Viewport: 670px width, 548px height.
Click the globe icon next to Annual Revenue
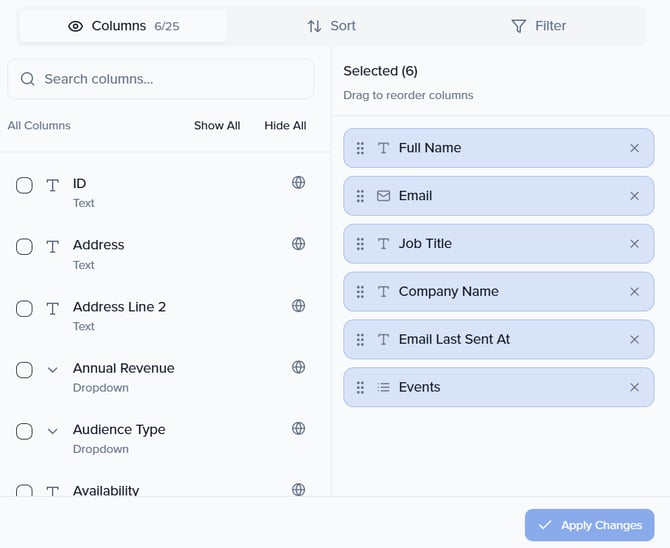[x=298, y=367]
